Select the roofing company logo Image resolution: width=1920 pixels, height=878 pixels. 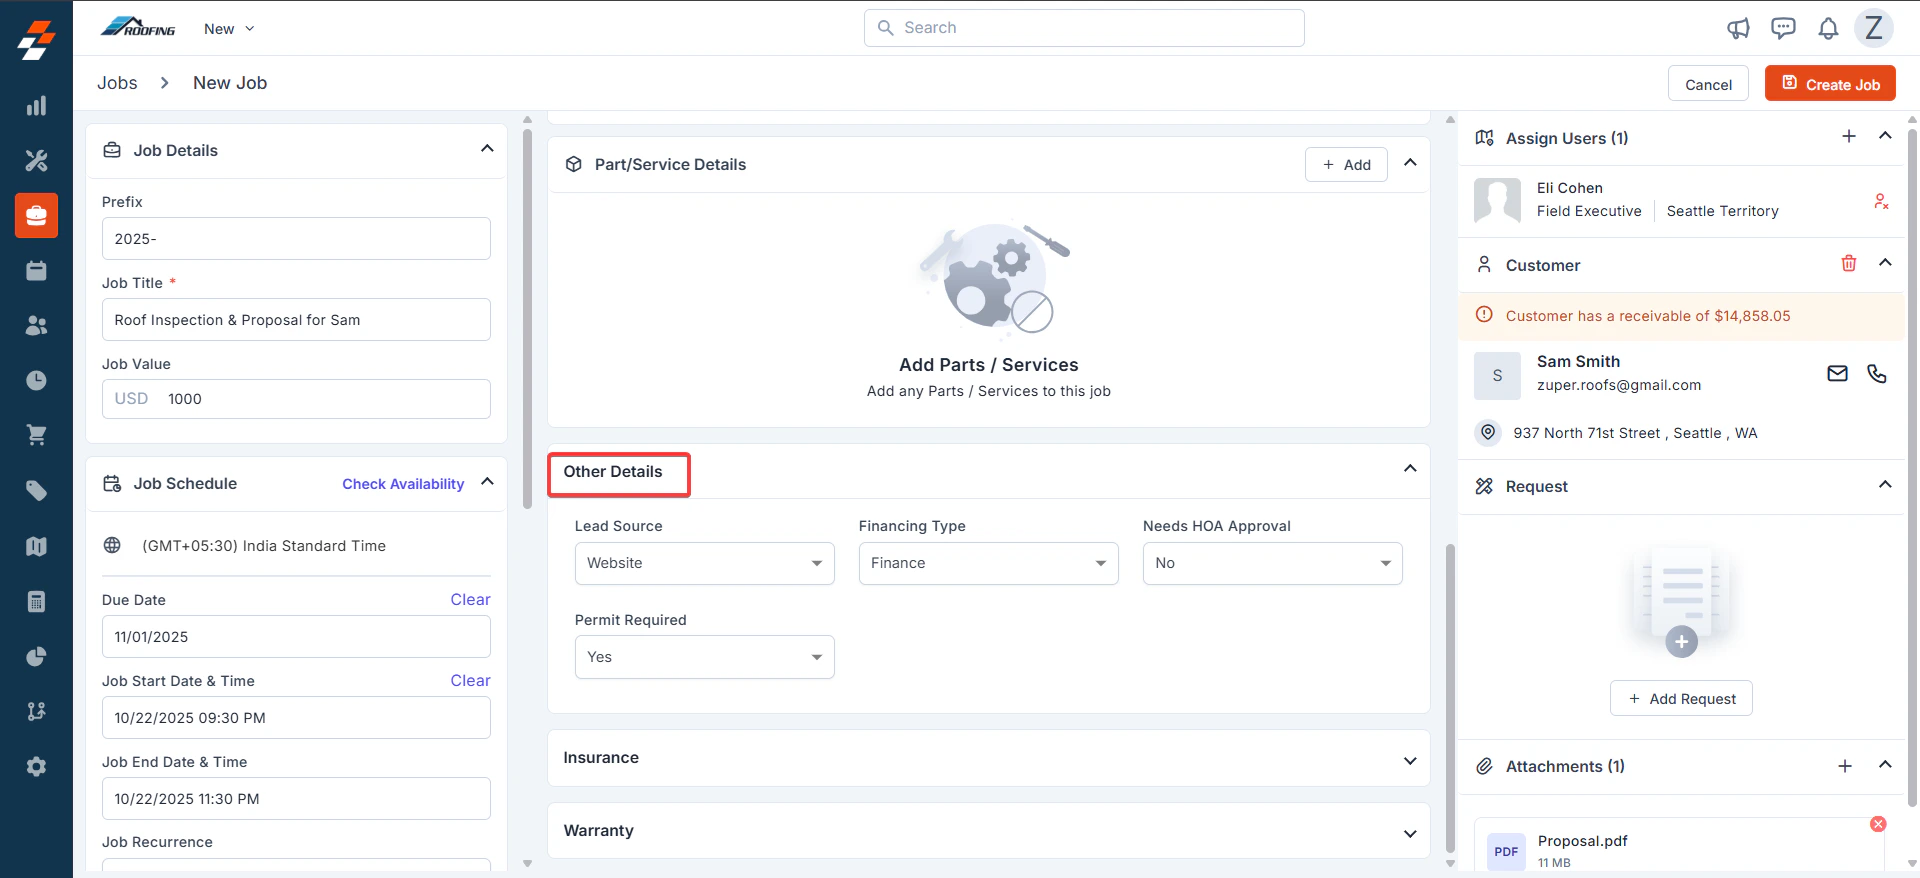coord(138,27)
